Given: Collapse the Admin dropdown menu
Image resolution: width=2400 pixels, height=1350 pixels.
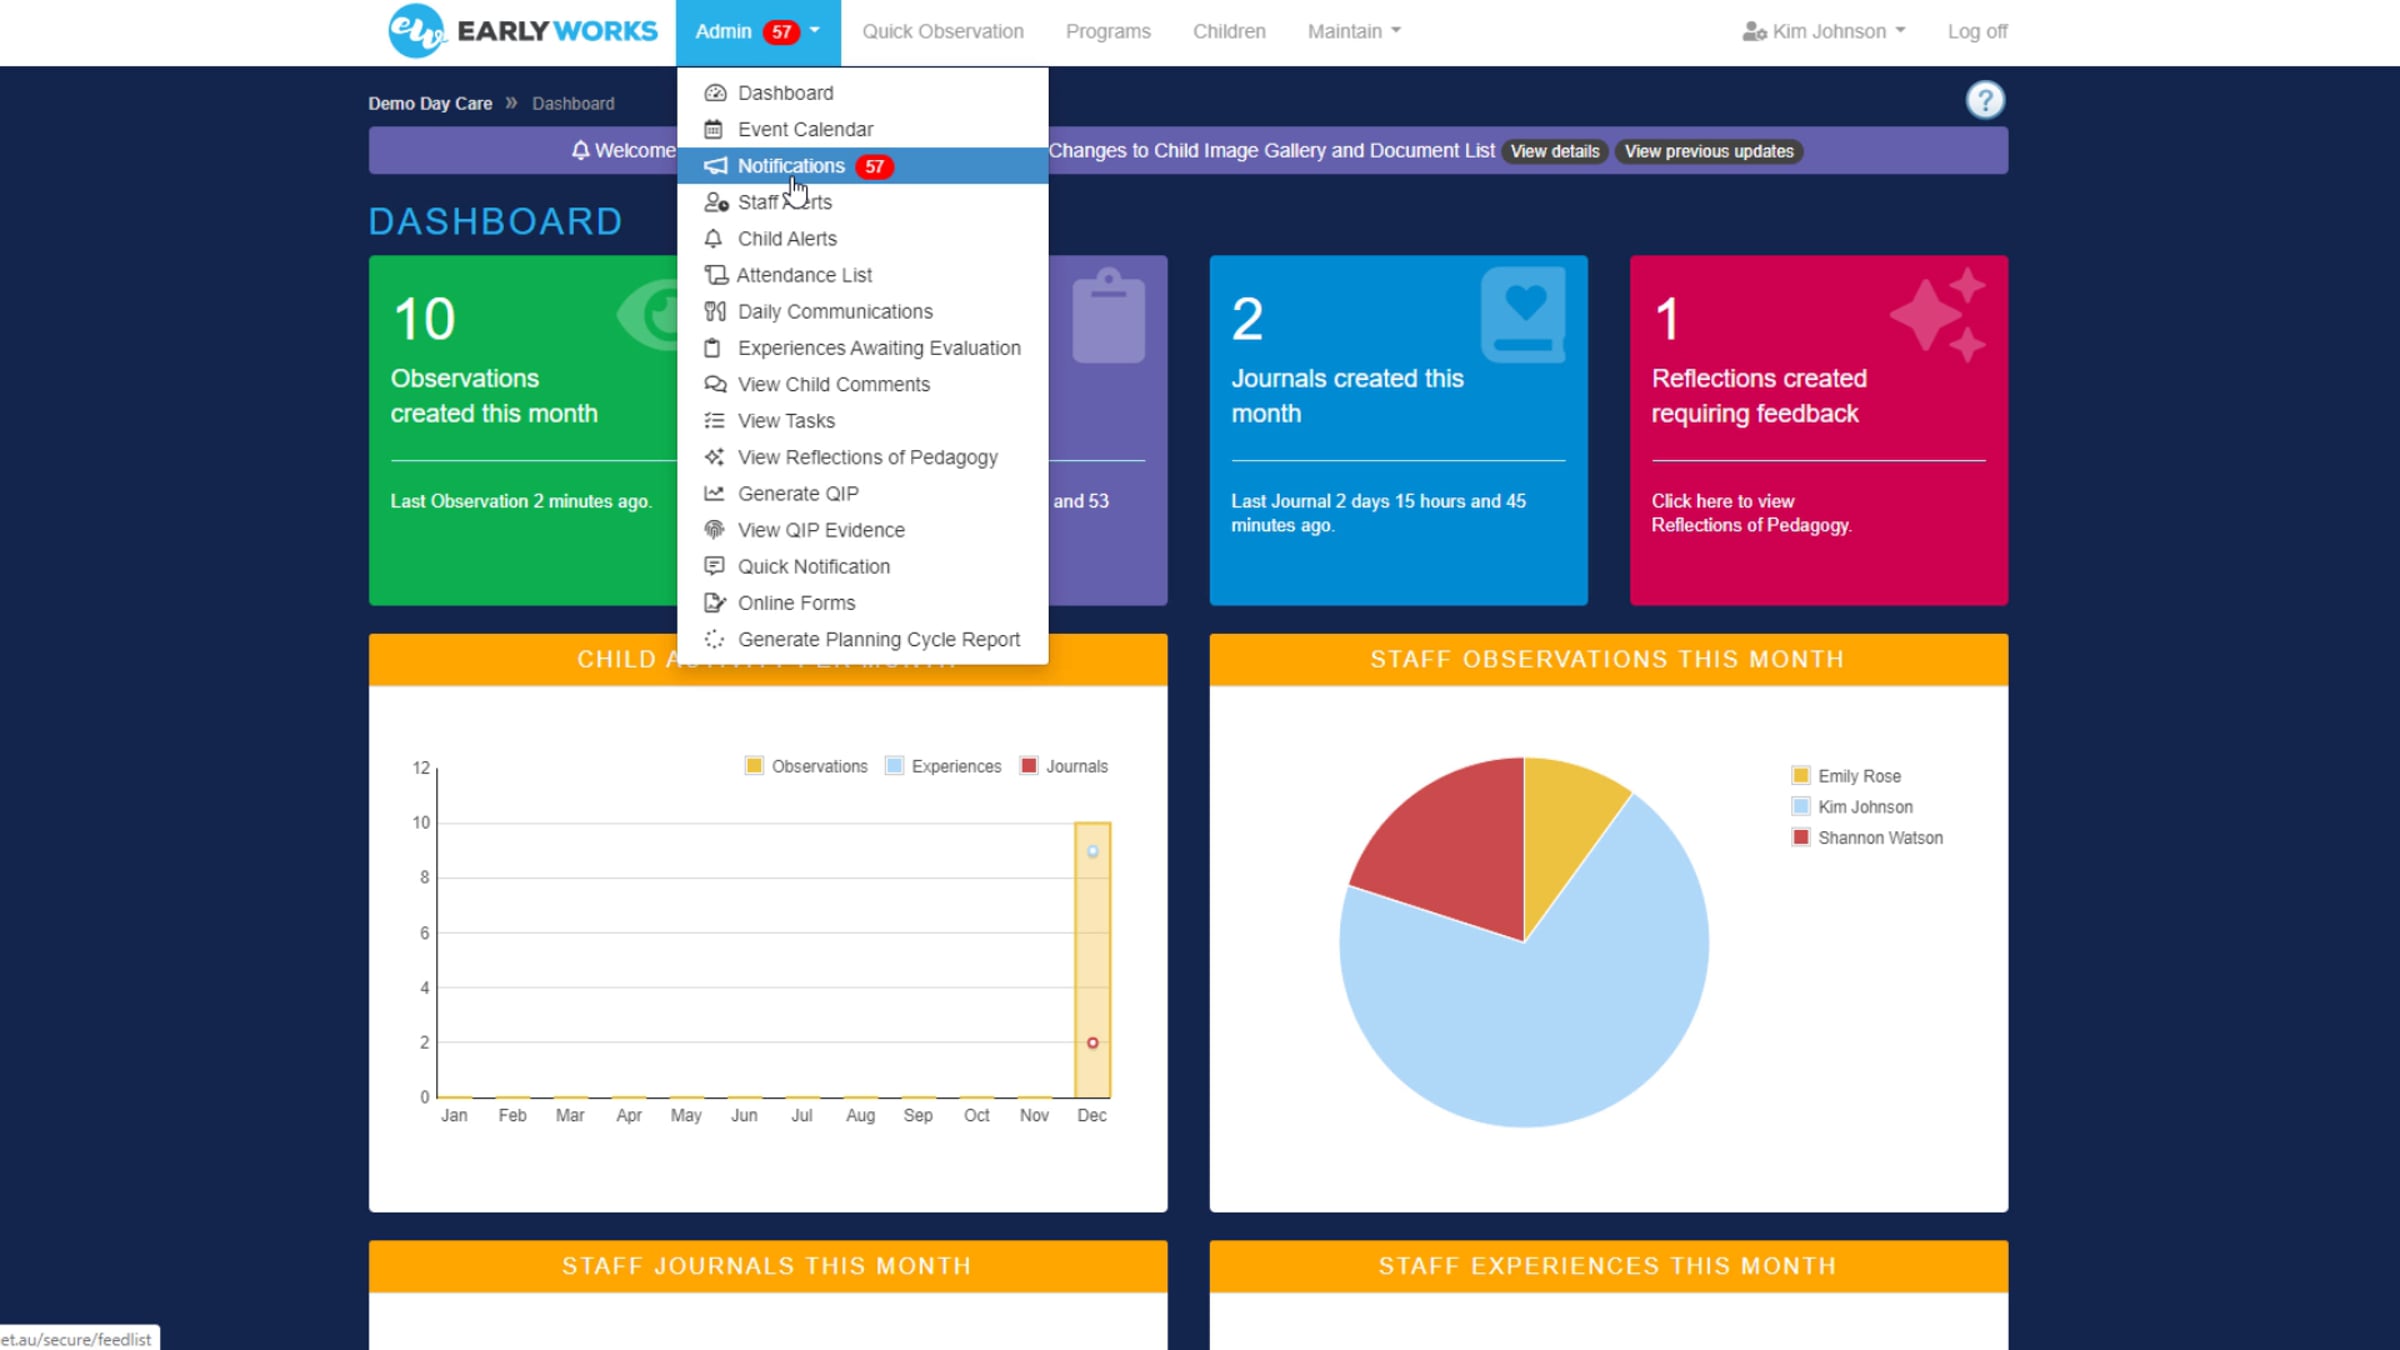Looking at the screenshot, I should [x=758, y=32].
